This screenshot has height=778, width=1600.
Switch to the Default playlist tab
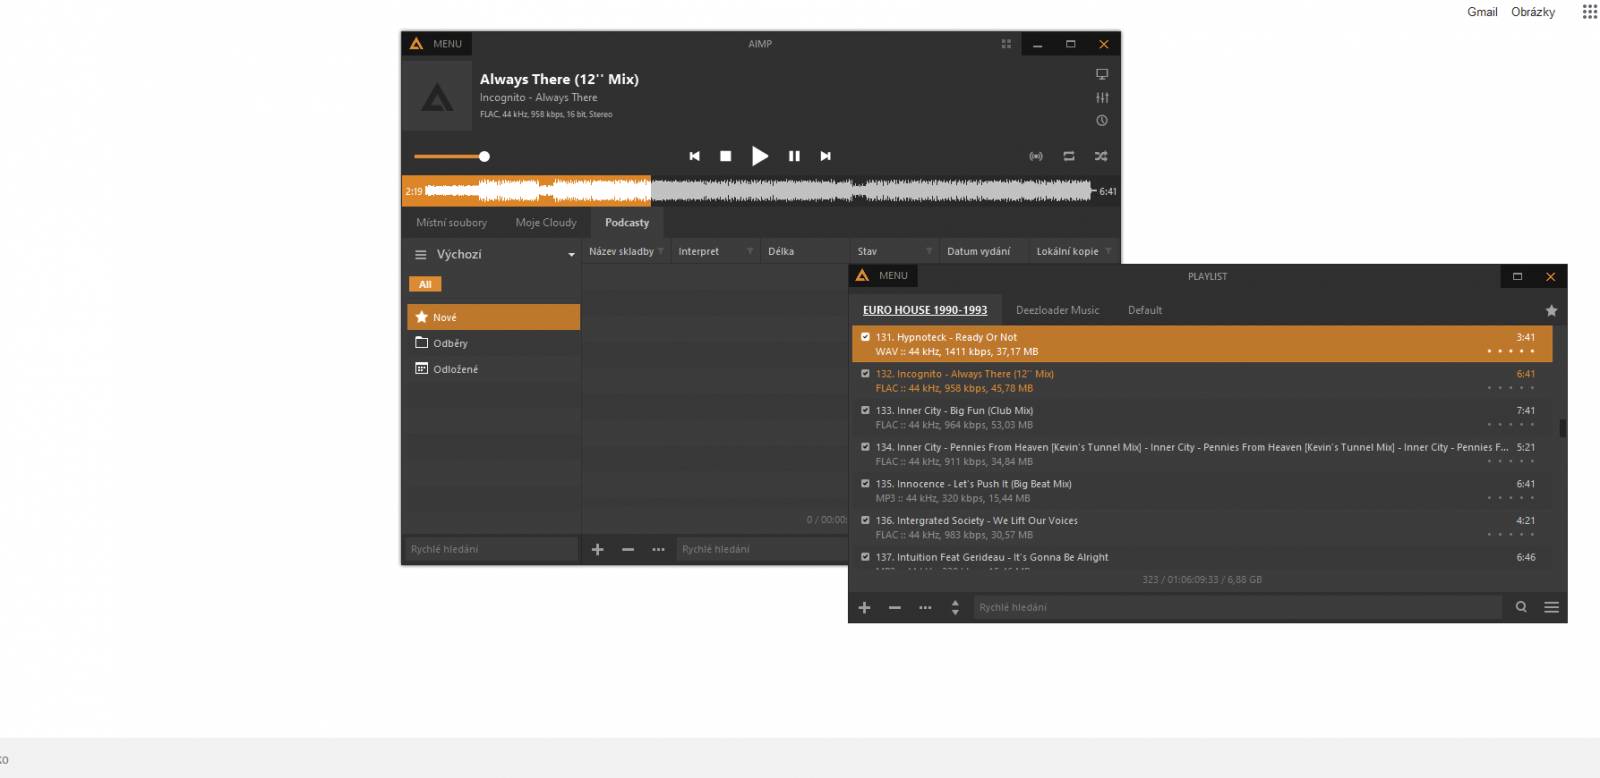(1145, 310)
